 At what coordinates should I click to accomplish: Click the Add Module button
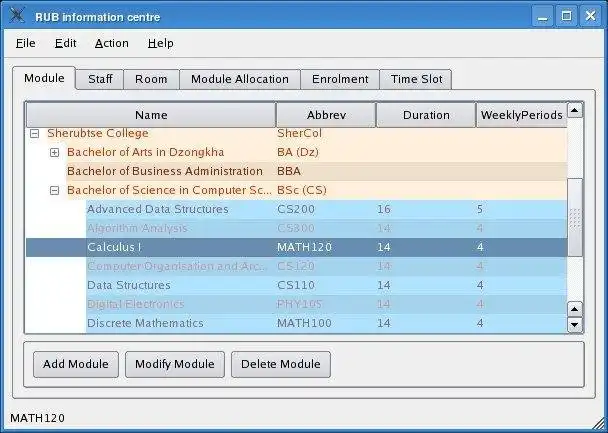tap(76, 364)
